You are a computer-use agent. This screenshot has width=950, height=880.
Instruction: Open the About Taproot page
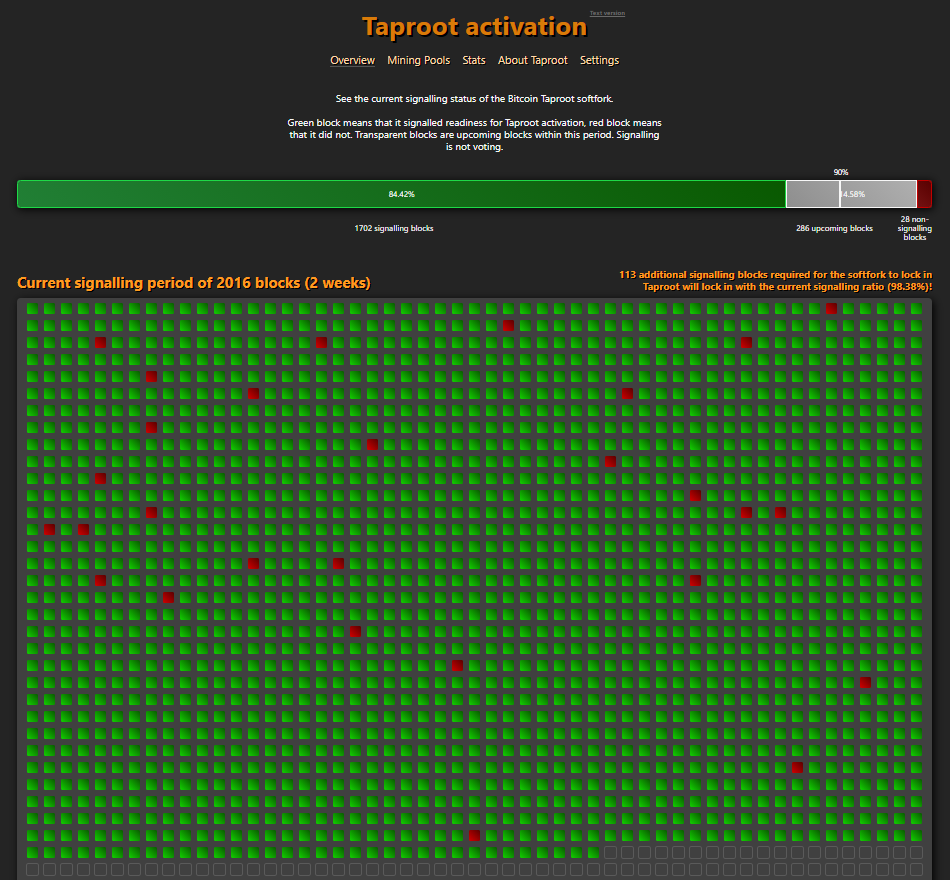533,60
